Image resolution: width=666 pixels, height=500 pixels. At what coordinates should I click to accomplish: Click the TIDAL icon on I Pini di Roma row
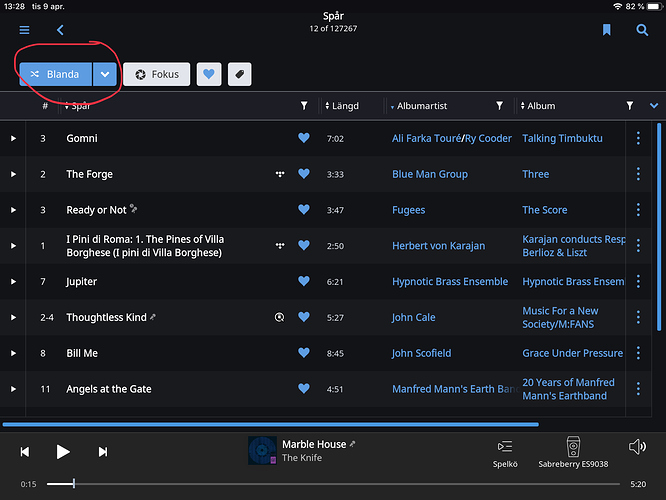(x=280, y=246)
